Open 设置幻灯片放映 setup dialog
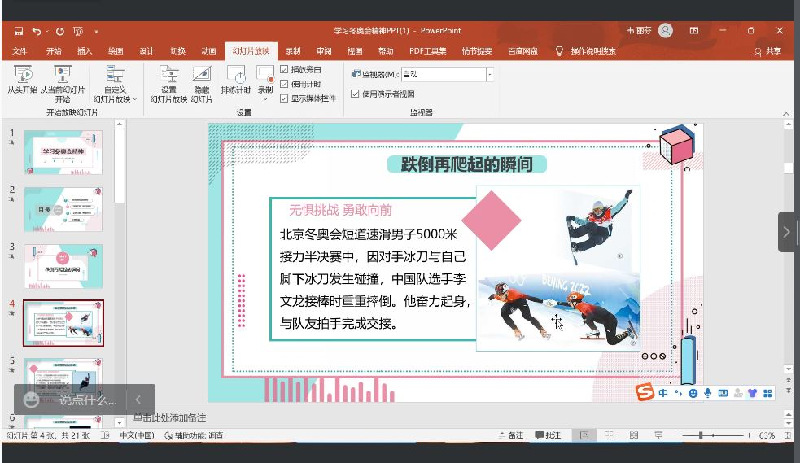800x463 pixels. (x=169, y=84)
